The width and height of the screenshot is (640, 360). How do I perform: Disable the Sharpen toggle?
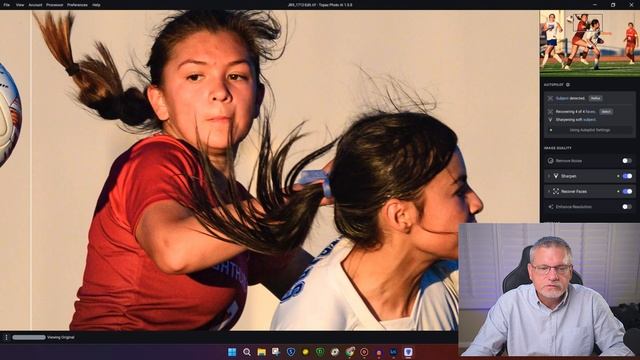[x=627, y=176]
